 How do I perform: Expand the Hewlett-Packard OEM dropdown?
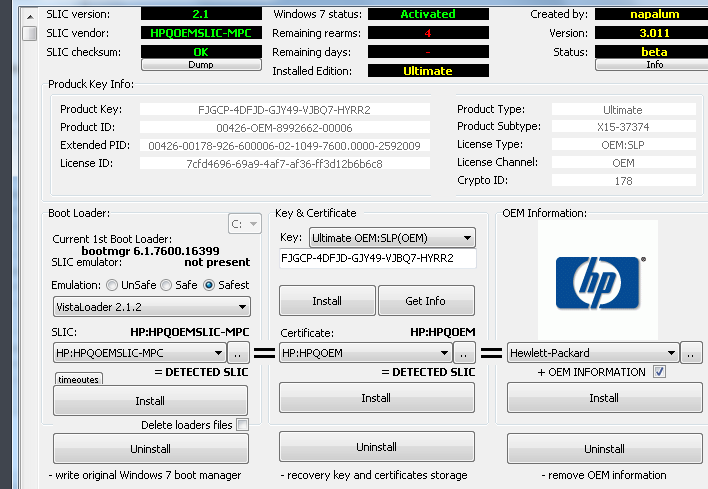coord(593,353)
